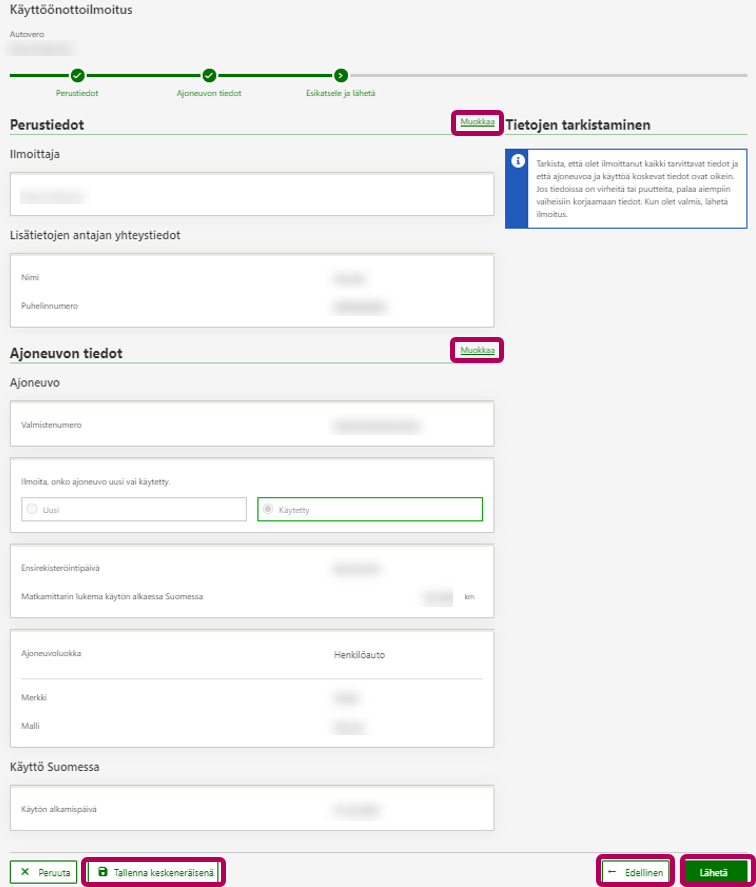Select the Käytetty radio button
Image resolution: width=756 pixels, height=887 pixels.
268,509
